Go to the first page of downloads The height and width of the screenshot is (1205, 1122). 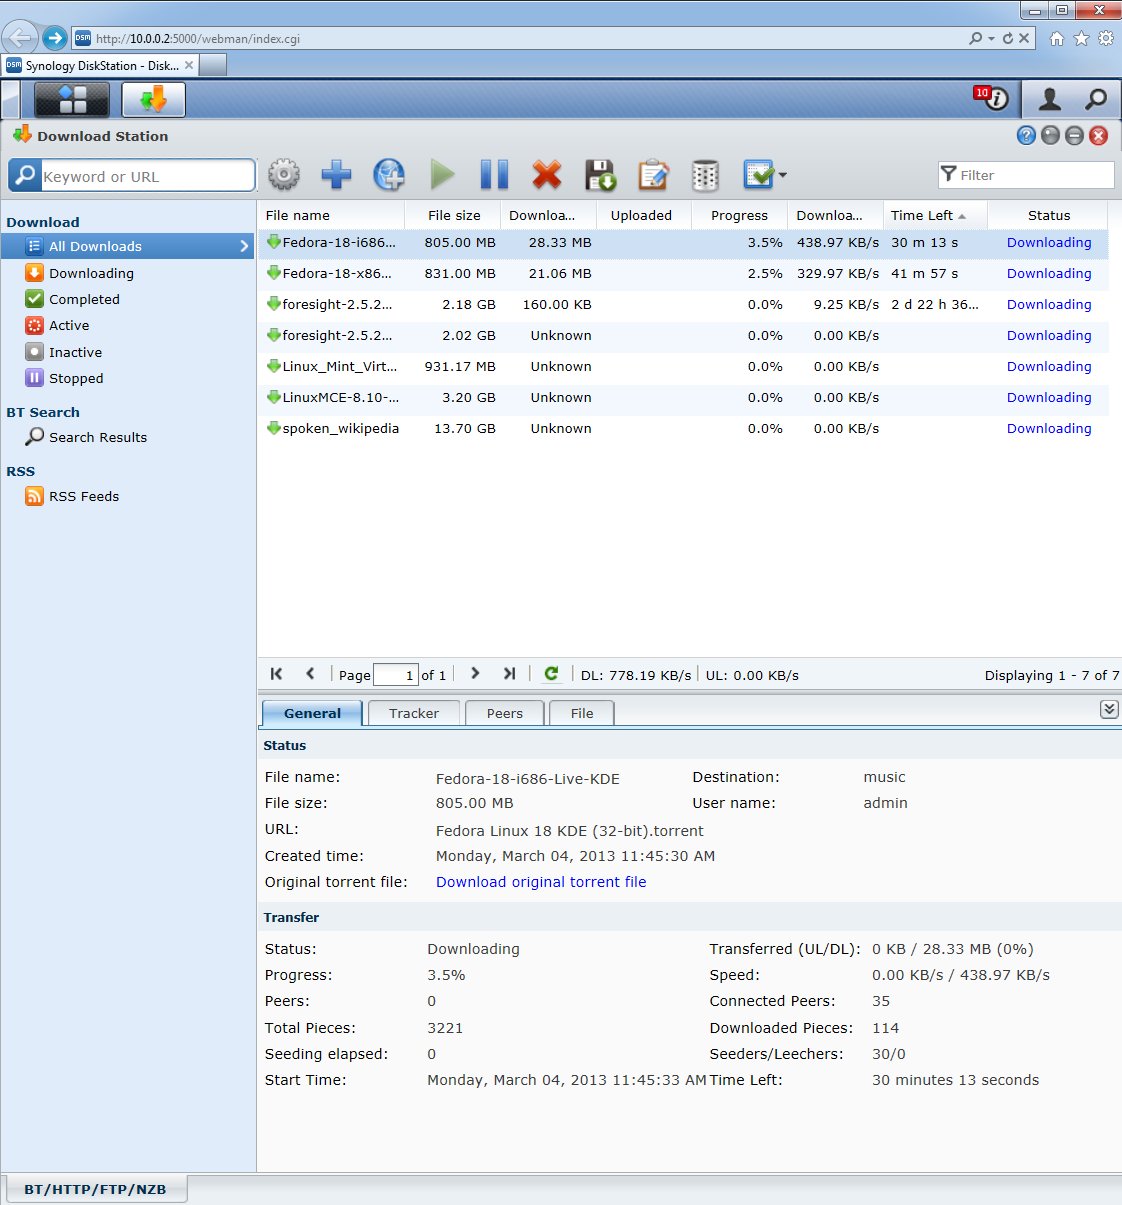coord(276,674)
